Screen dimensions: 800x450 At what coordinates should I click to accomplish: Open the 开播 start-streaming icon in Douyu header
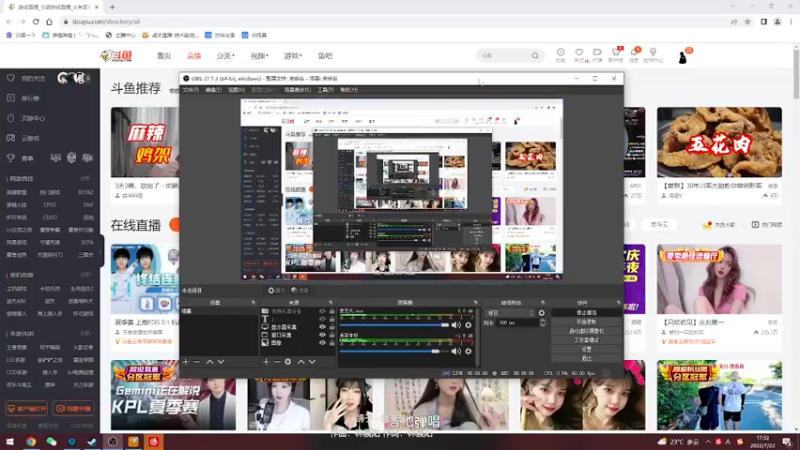click(597, 52)
